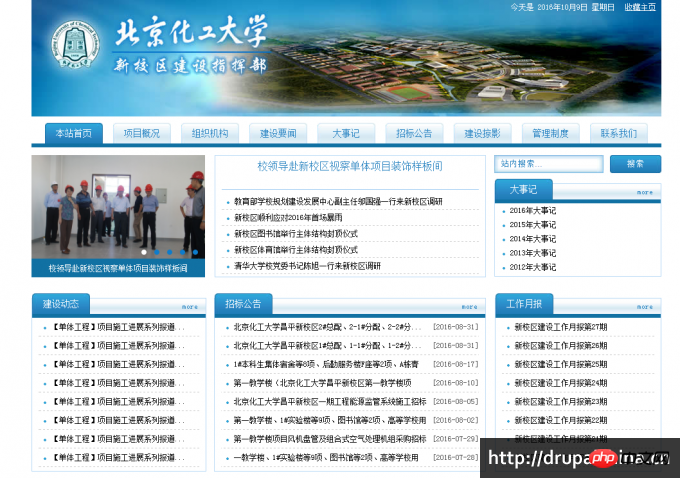The width and height of the screenshot is (680, 478).
Task: Jump to the second slideshow dot
Action: pos(157,252)
